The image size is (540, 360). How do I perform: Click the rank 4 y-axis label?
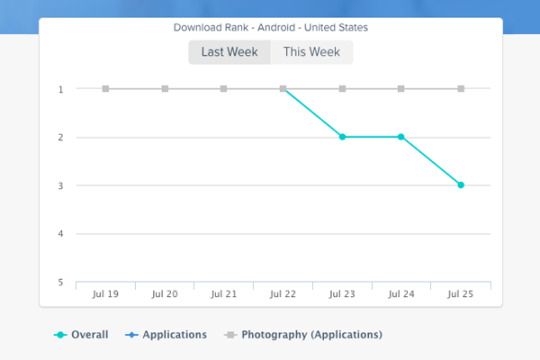click(x=61, y=234)
